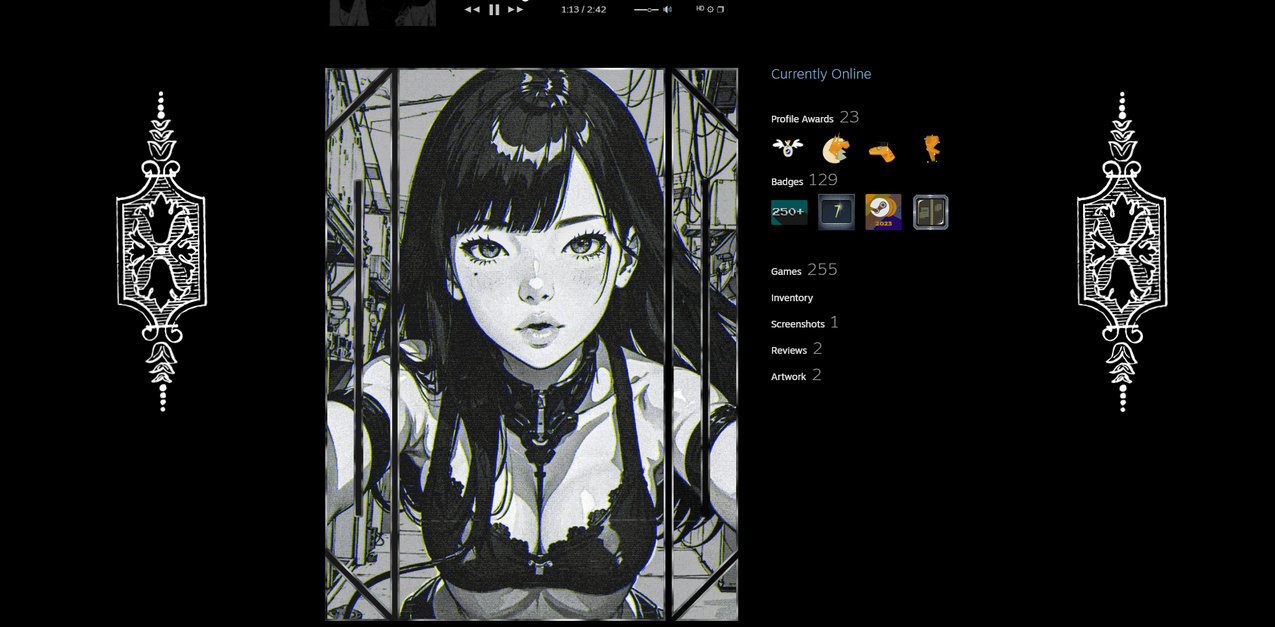Open the Reviews link

click(x=797, y=349)
